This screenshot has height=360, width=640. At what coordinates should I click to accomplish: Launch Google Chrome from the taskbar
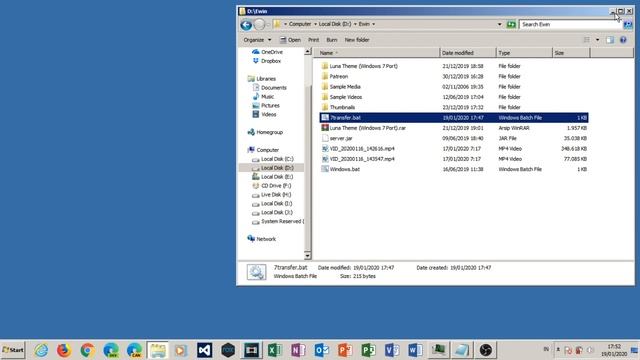pyautogui.click(x=87, y=350)
